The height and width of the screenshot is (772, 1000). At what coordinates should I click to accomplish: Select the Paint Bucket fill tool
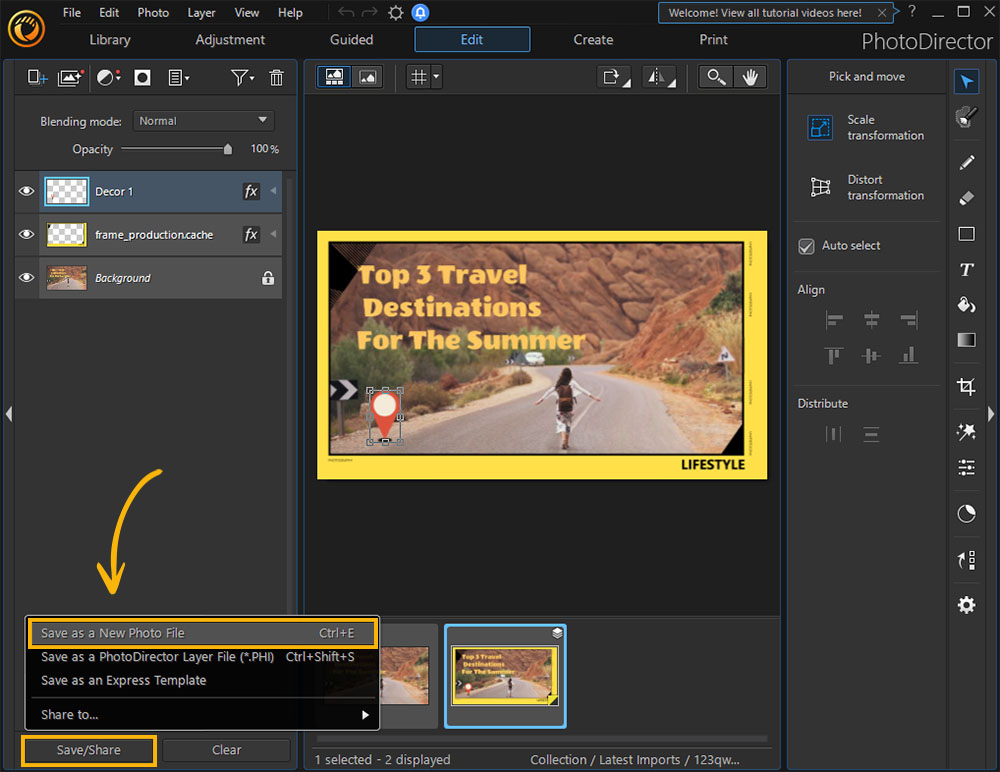966,304
